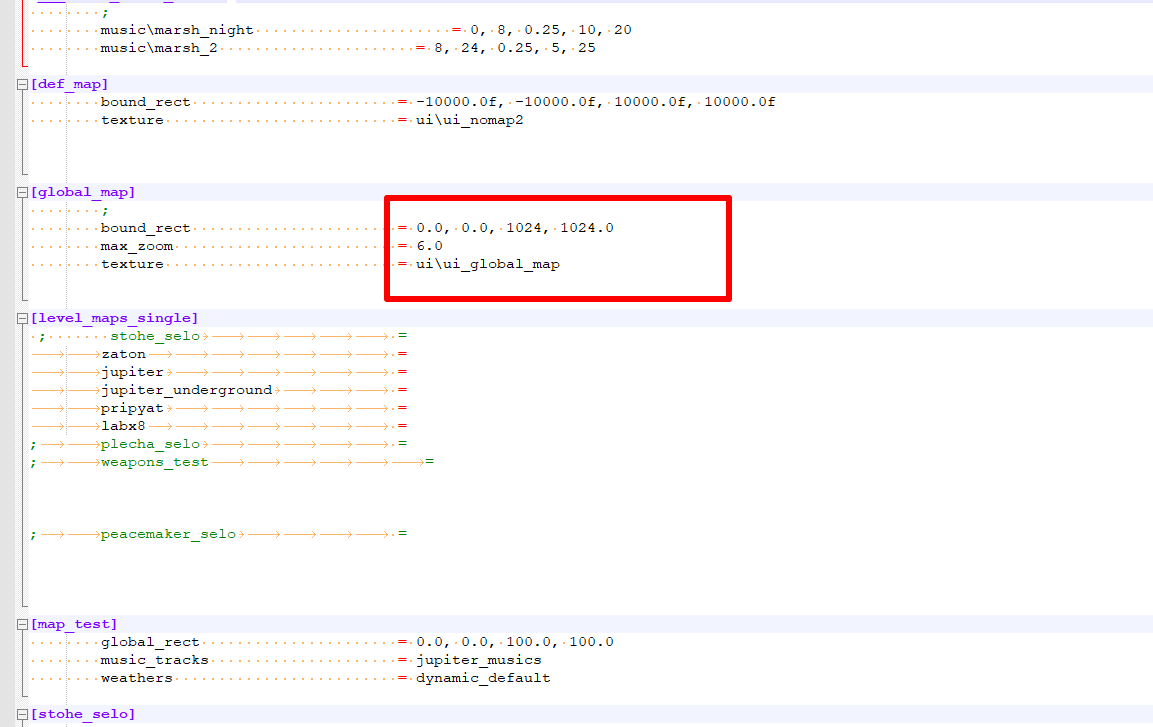
Task: Click the music\marsh_night key
Action: [x=176, y=30]
